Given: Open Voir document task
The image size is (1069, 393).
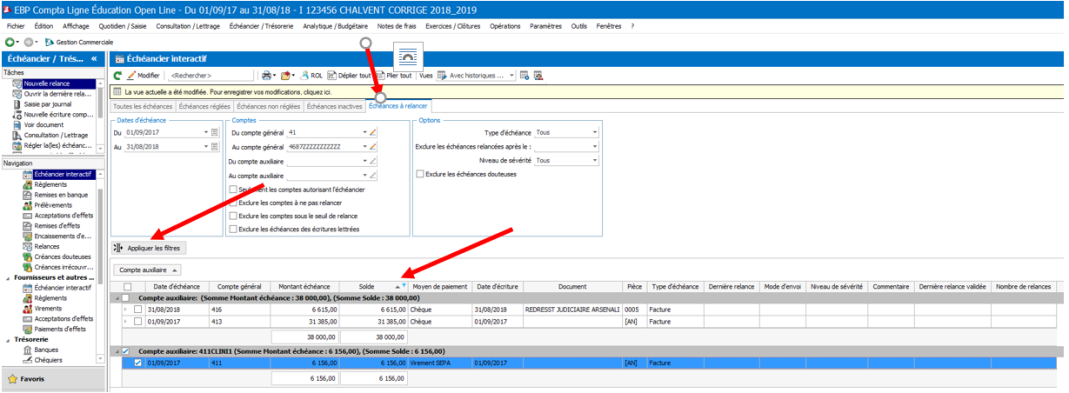Looking at the screenshot, I should pyautogui.click(x=43, y=125).
